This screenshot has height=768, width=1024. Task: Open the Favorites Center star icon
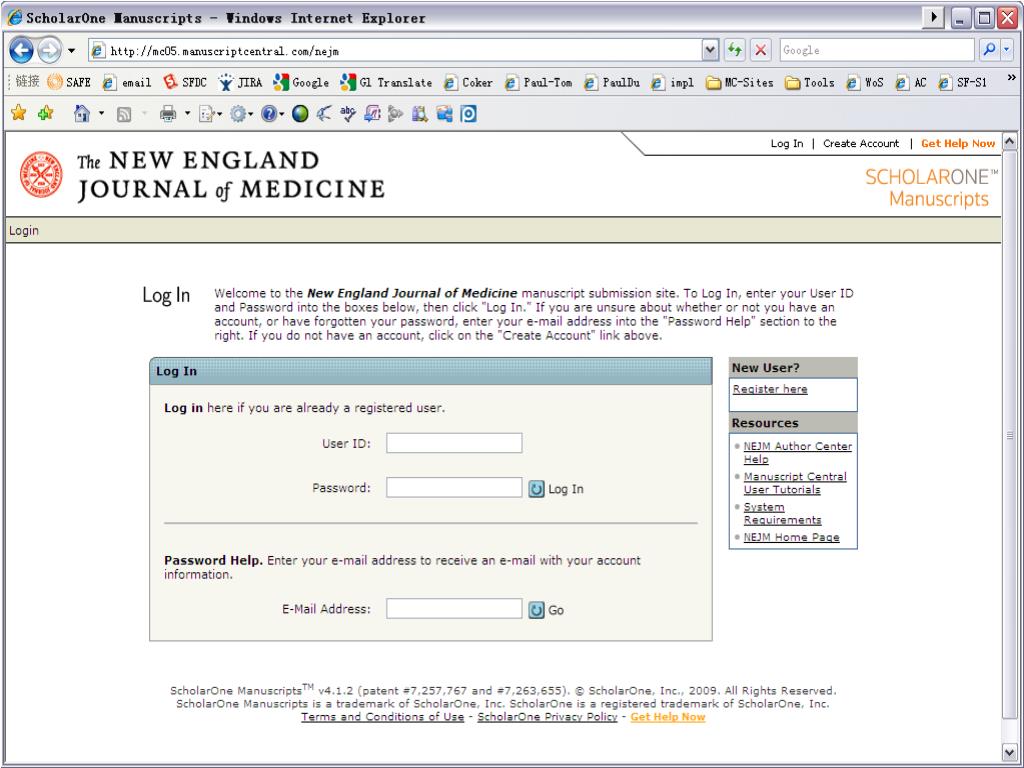(x=19, y=114)
